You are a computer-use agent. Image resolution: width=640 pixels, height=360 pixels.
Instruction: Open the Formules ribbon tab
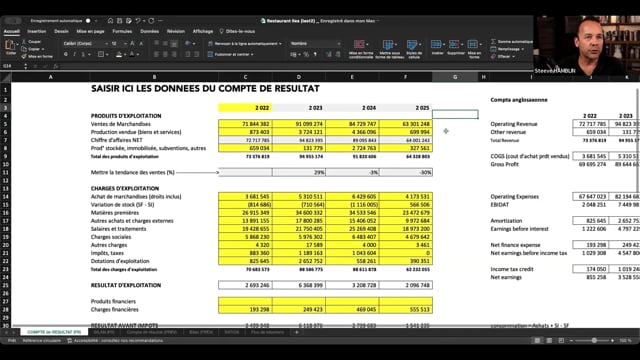(x=122, y=31)
